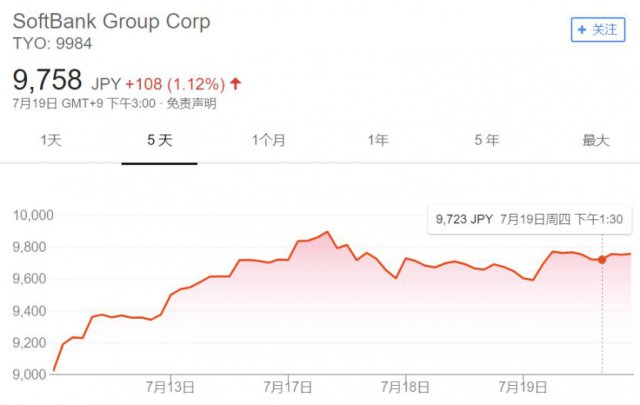Switch to the 1天 tab

click(x=51, y=141)
